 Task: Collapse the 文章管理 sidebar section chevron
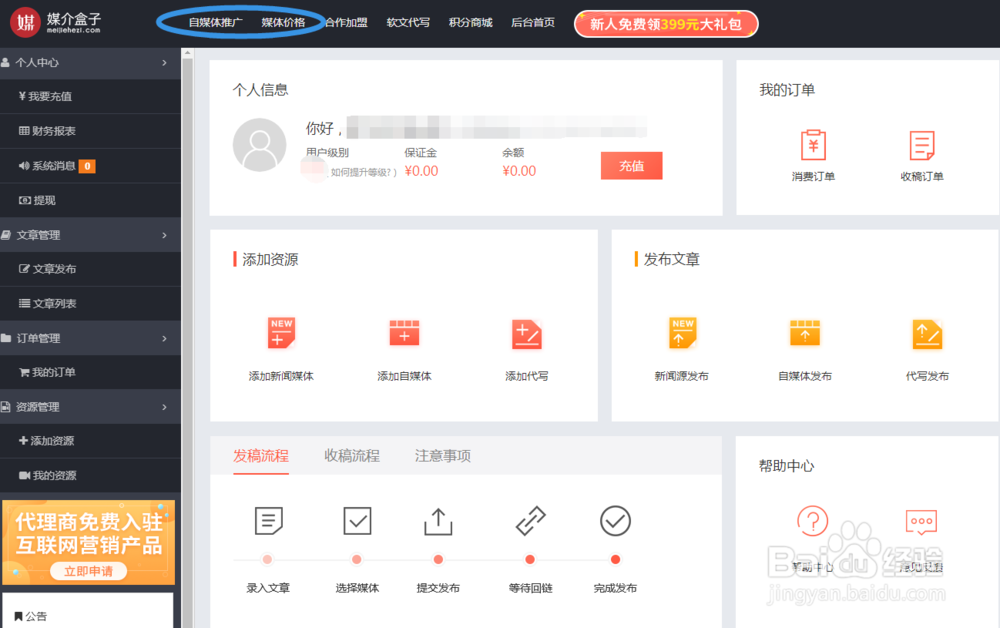tap(165, 235)
